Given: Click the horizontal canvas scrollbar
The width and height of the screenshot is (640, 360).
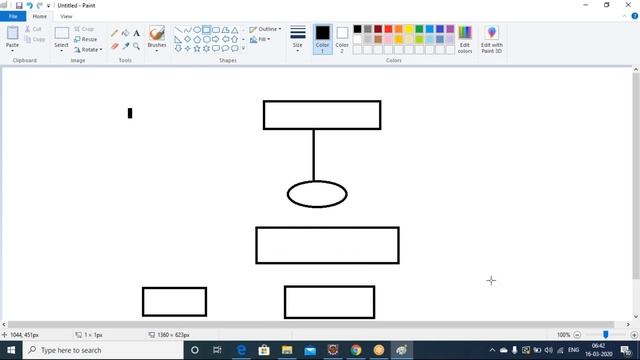Looking at the screenshot, I should point(310,324).
